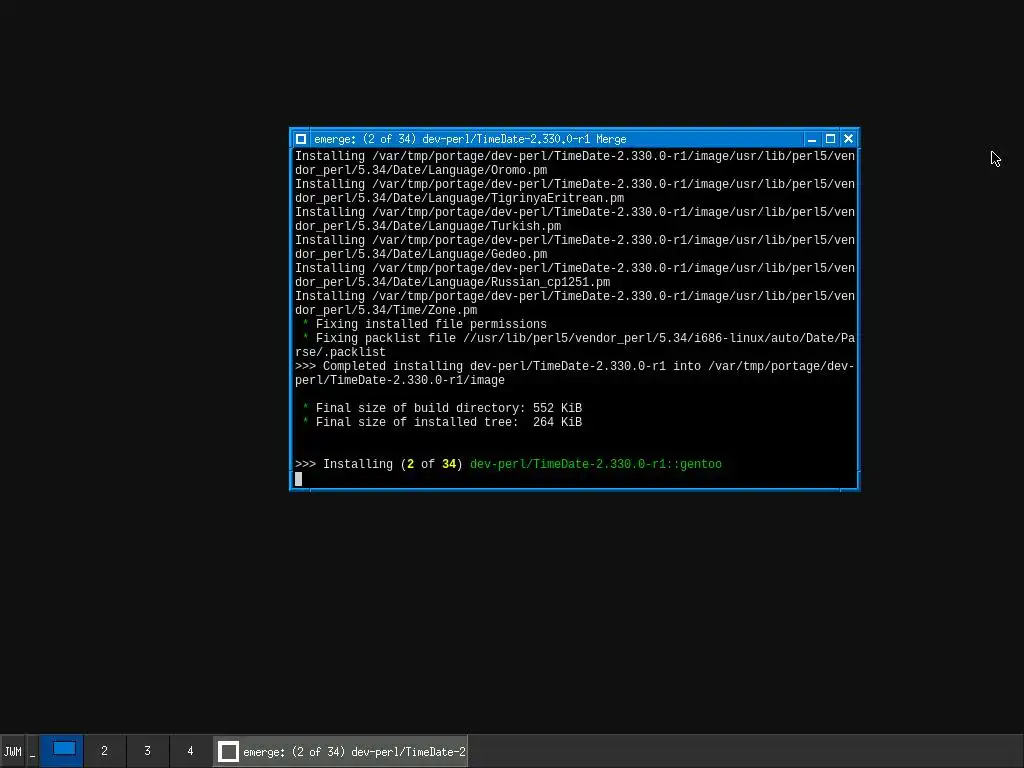Image resolution: width=1024 pixels, height=768 pixels.
Task: Click the terminal cursor block at the prompt
Action: point(298,479)
